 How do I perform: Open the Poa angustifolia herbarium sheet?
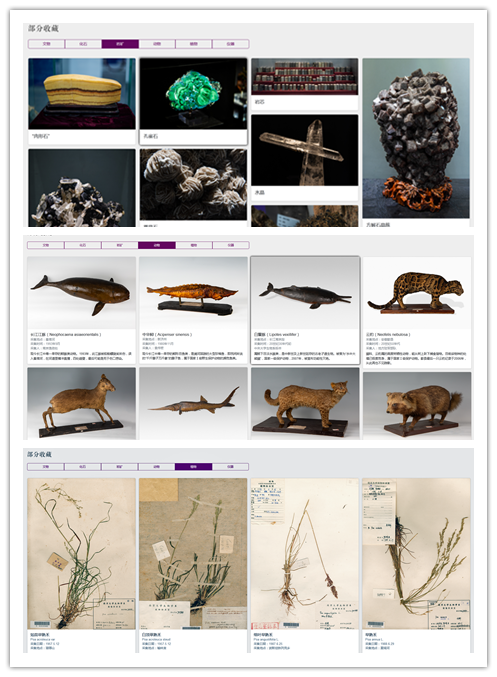click(305, 554)
